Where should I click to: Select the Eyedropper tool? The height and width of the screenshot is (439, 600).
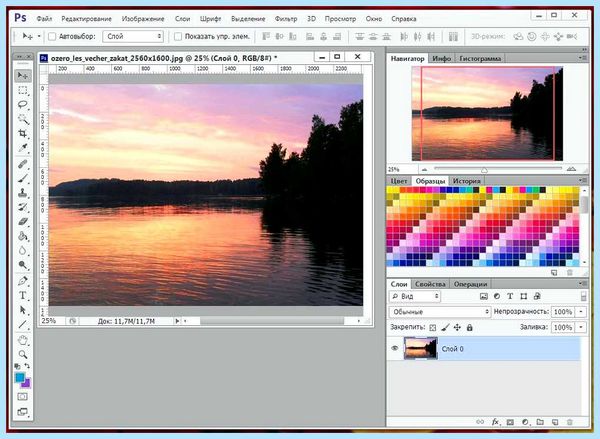[23, 148]
